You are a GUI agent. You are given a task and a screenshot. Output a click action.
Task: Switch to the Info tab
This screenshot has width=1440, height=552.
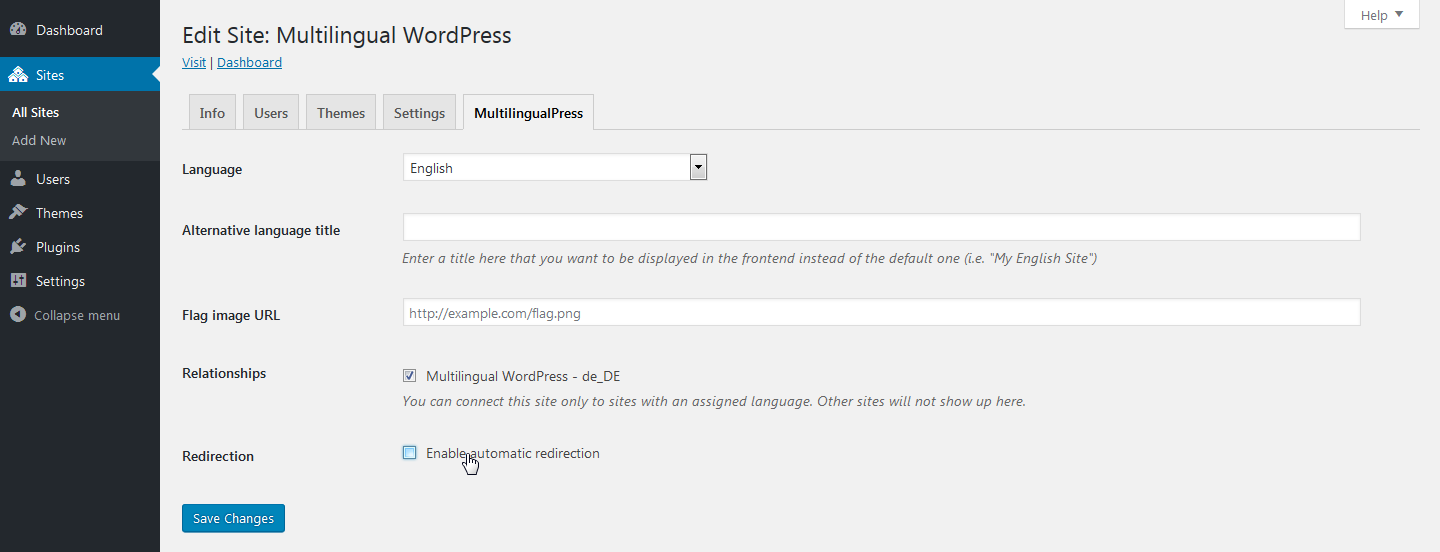pyautogui.click(x=212, y=113)
